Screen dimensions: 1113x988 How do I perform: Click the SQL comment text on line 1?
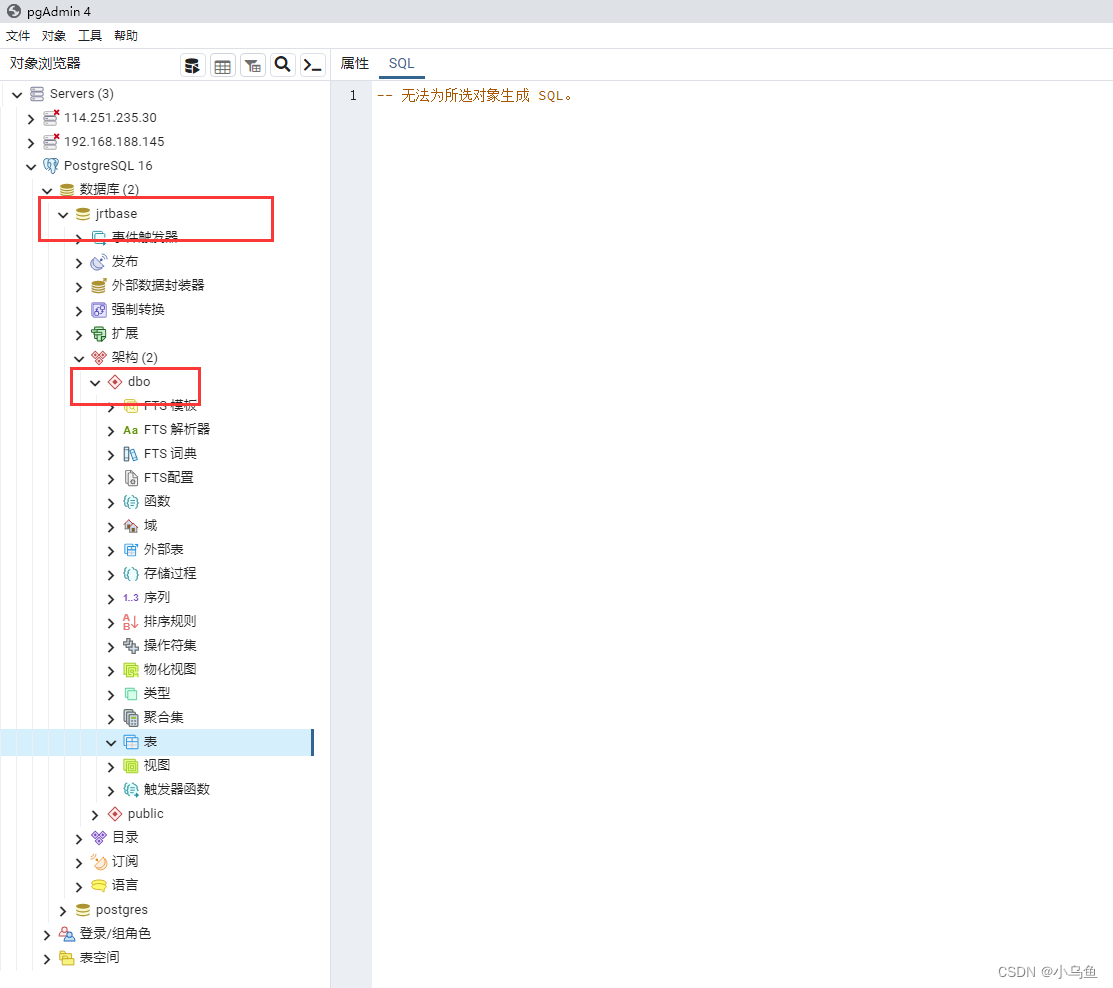click(x=474, y=96)
